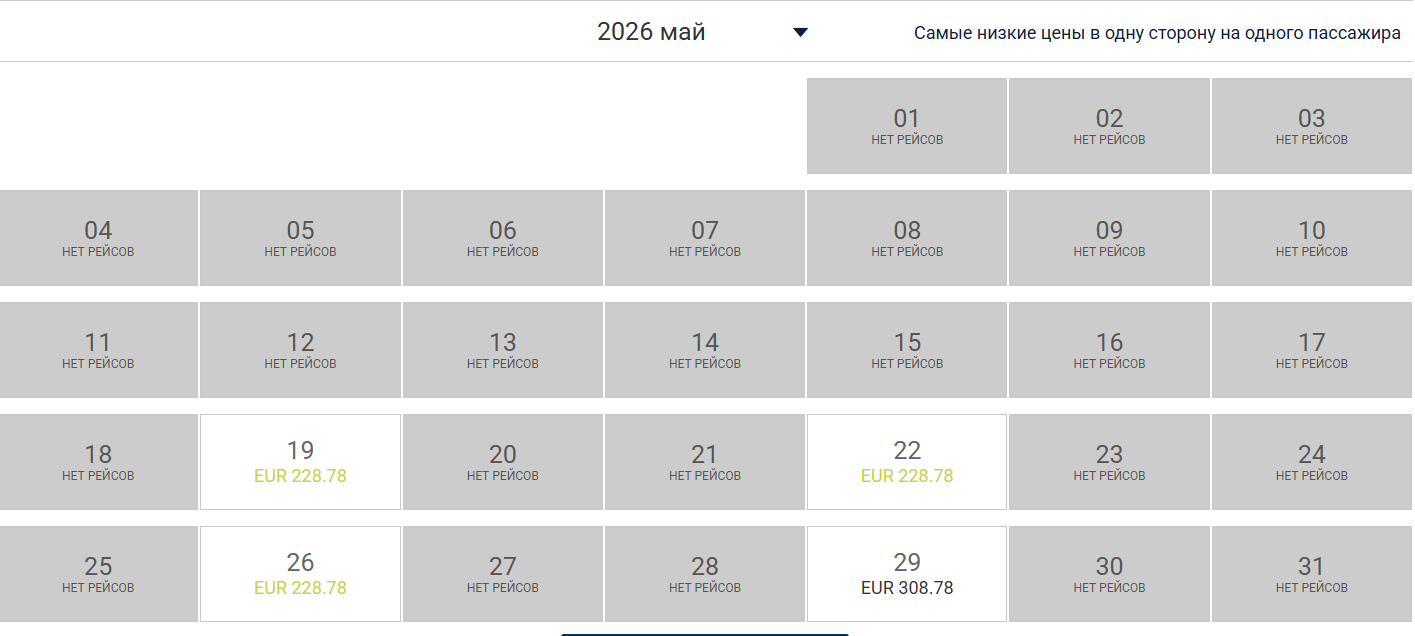The width and height of the screenshot is (1415, 636).
Task: Select the May 10 calendar cell
Action: (x=1312, y=238)
